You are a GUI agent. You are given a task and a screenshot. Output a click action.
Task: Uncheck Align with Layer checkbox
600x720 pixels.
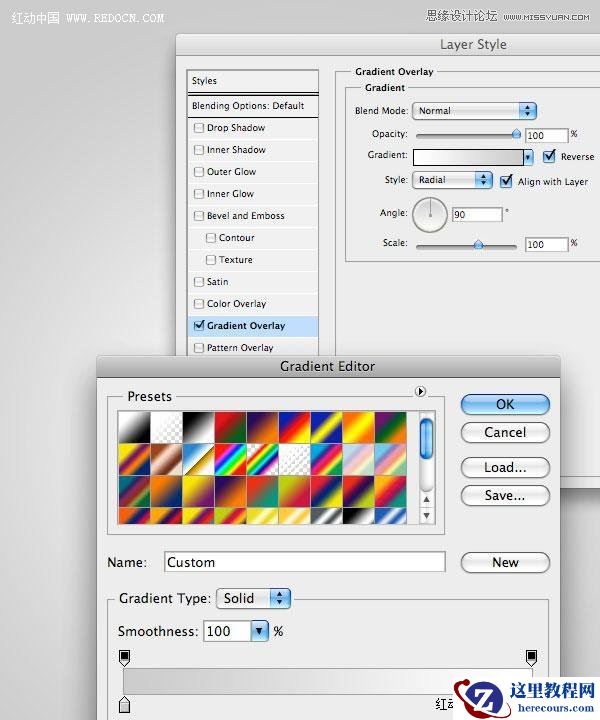505,181
